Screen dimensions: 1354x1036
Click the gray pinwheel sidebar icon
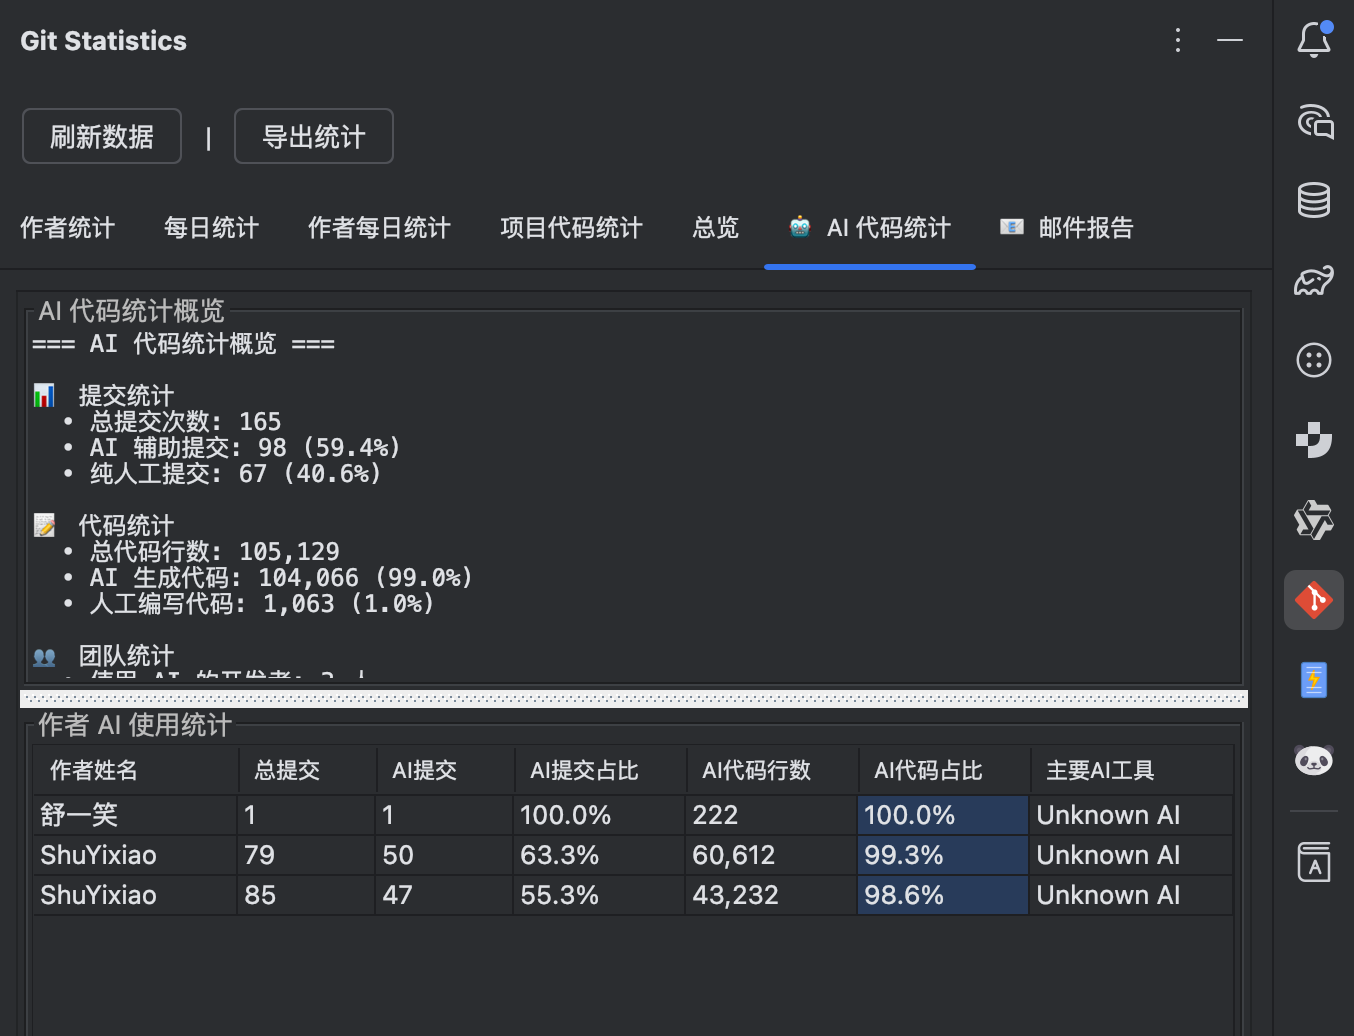(1313, 520)
